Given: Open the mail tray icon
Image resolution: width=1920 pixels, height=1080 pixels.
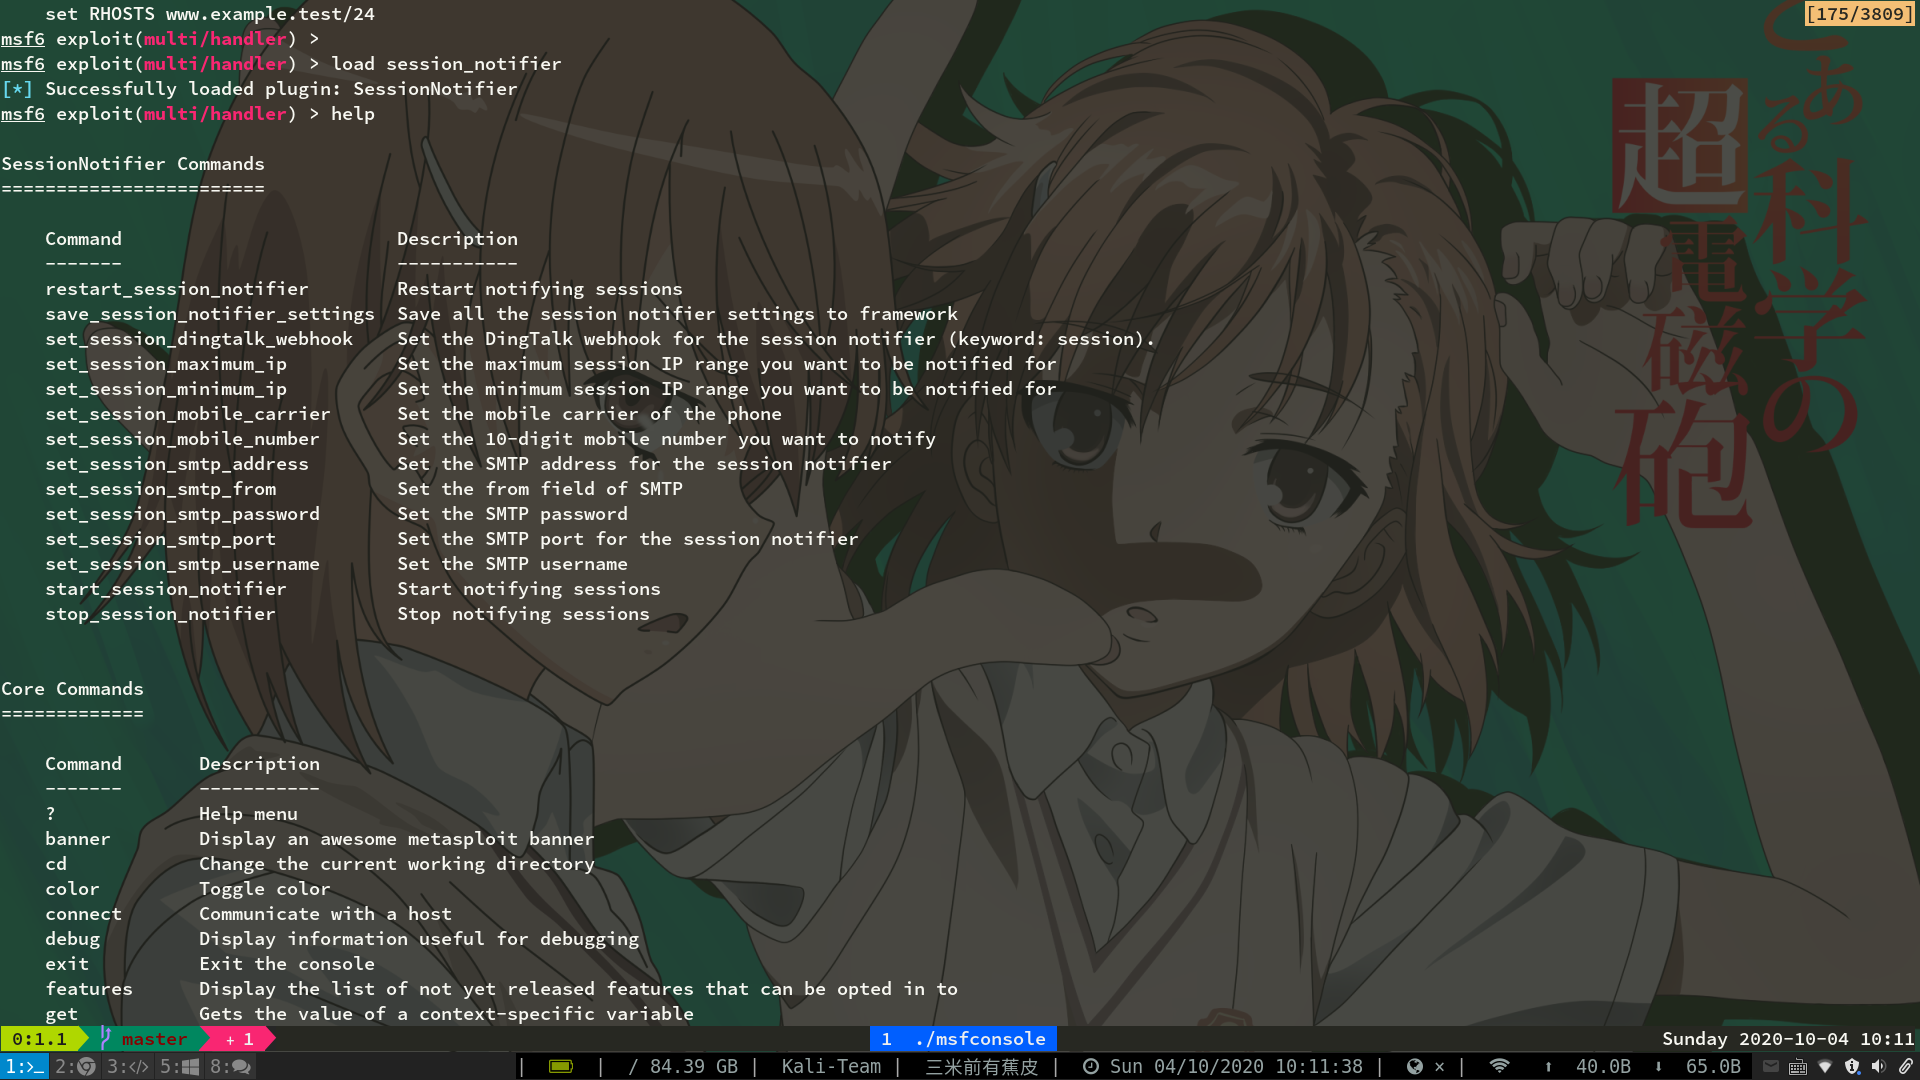Looking at the screenshot, I should tap(1771, 1067).
